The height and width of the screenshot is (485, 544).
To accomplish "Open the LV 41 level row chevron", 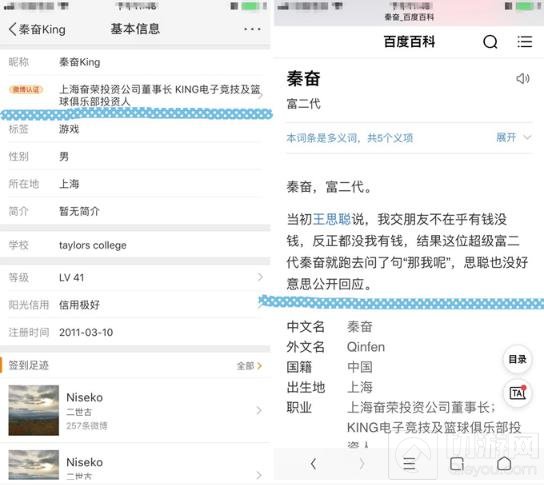I will tap(260, 277).
